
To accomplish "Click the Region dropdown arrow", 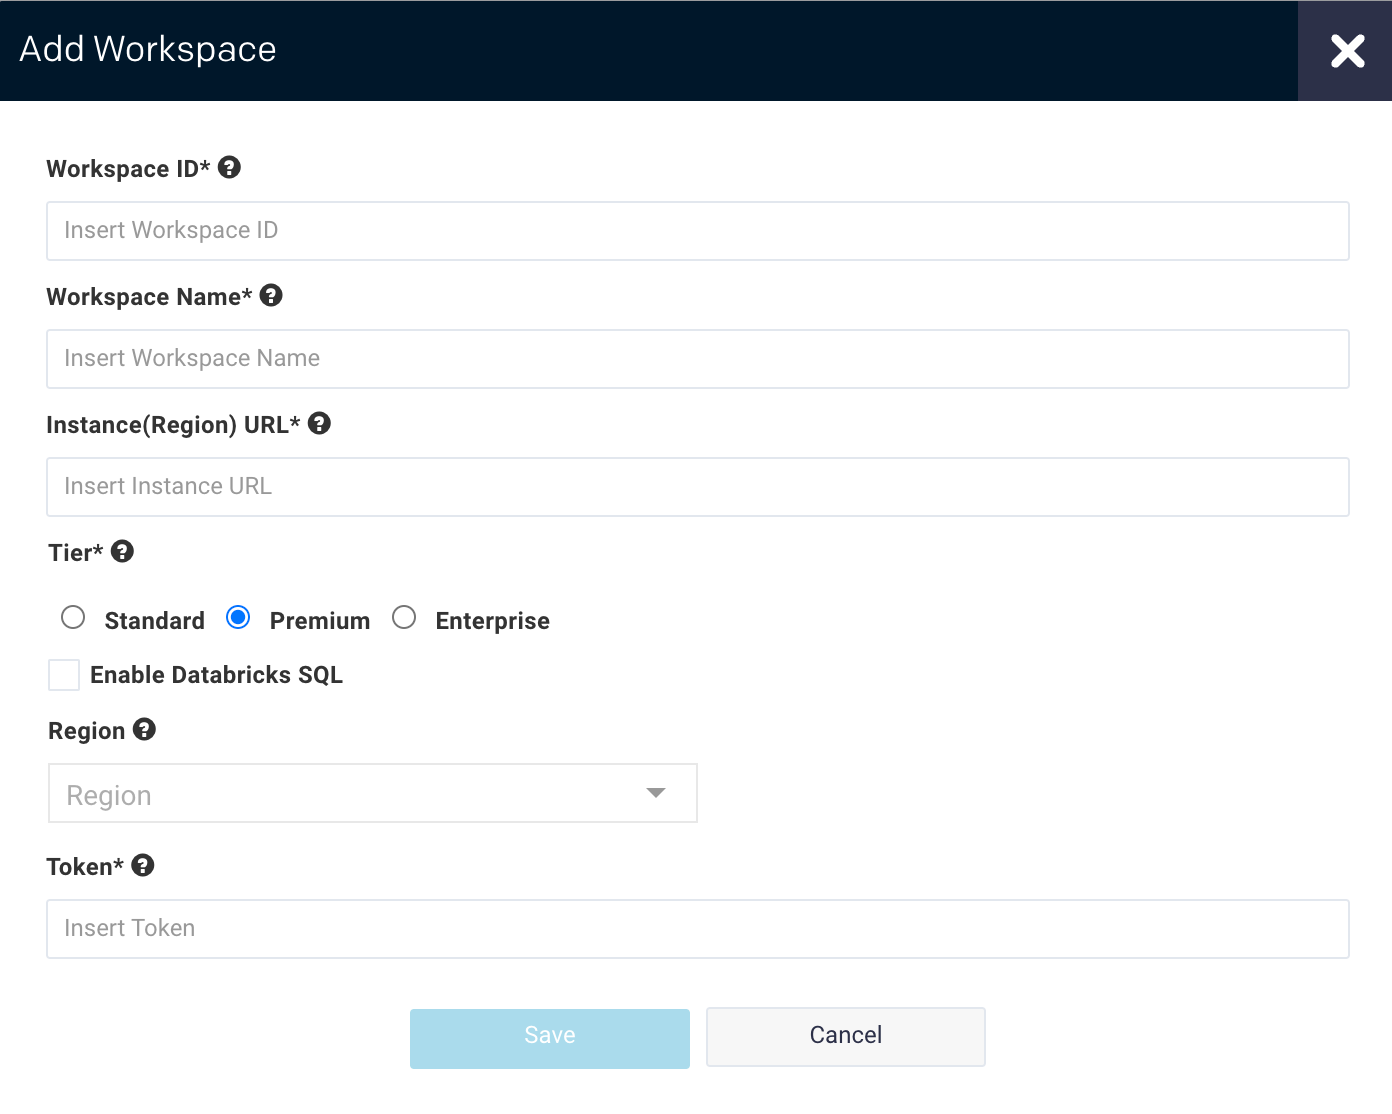I will 656,793.
